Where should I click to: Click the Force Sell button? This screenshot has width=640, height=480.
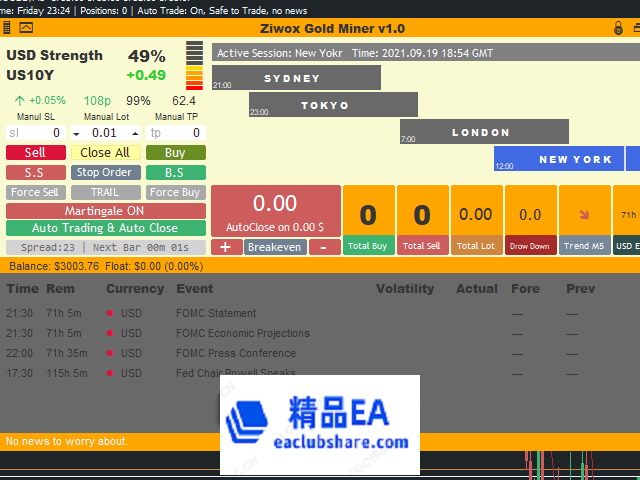pos(36,192)
